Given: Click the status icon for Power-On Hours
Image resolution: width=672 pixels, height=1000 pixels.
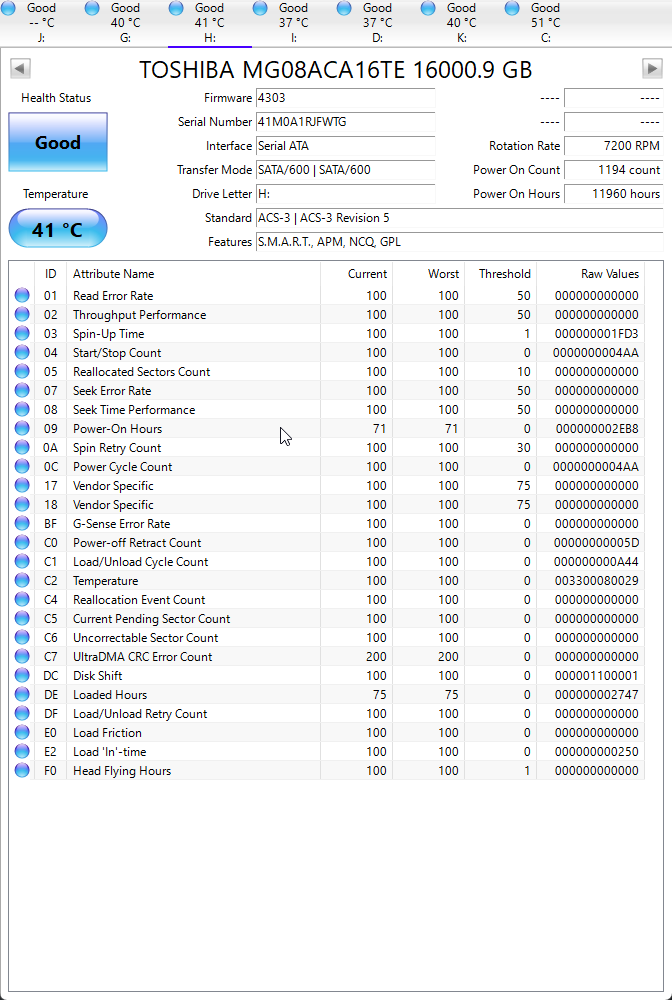Looking at the screenshot, I should (x=22, y=429).
